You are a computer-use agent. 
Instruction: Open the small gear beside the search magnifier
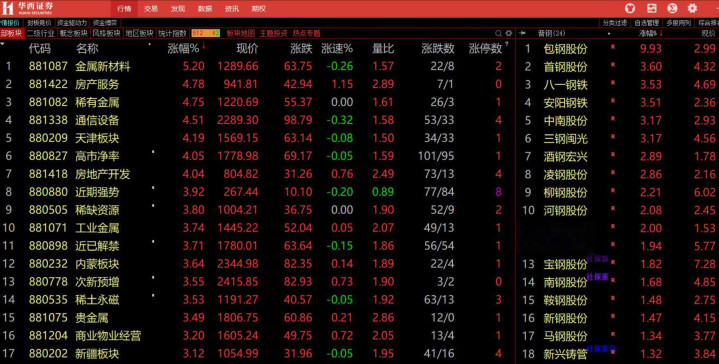509,33
